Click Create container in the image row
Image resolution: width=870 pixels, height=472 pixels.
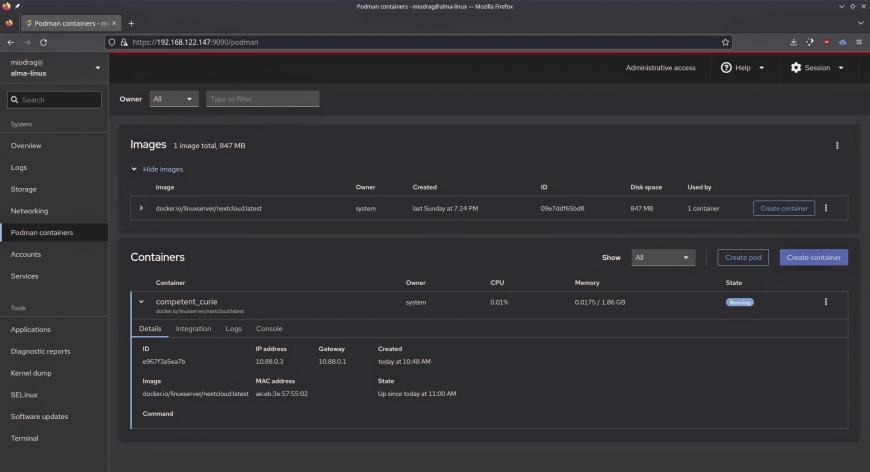click(x=783, y=208)
